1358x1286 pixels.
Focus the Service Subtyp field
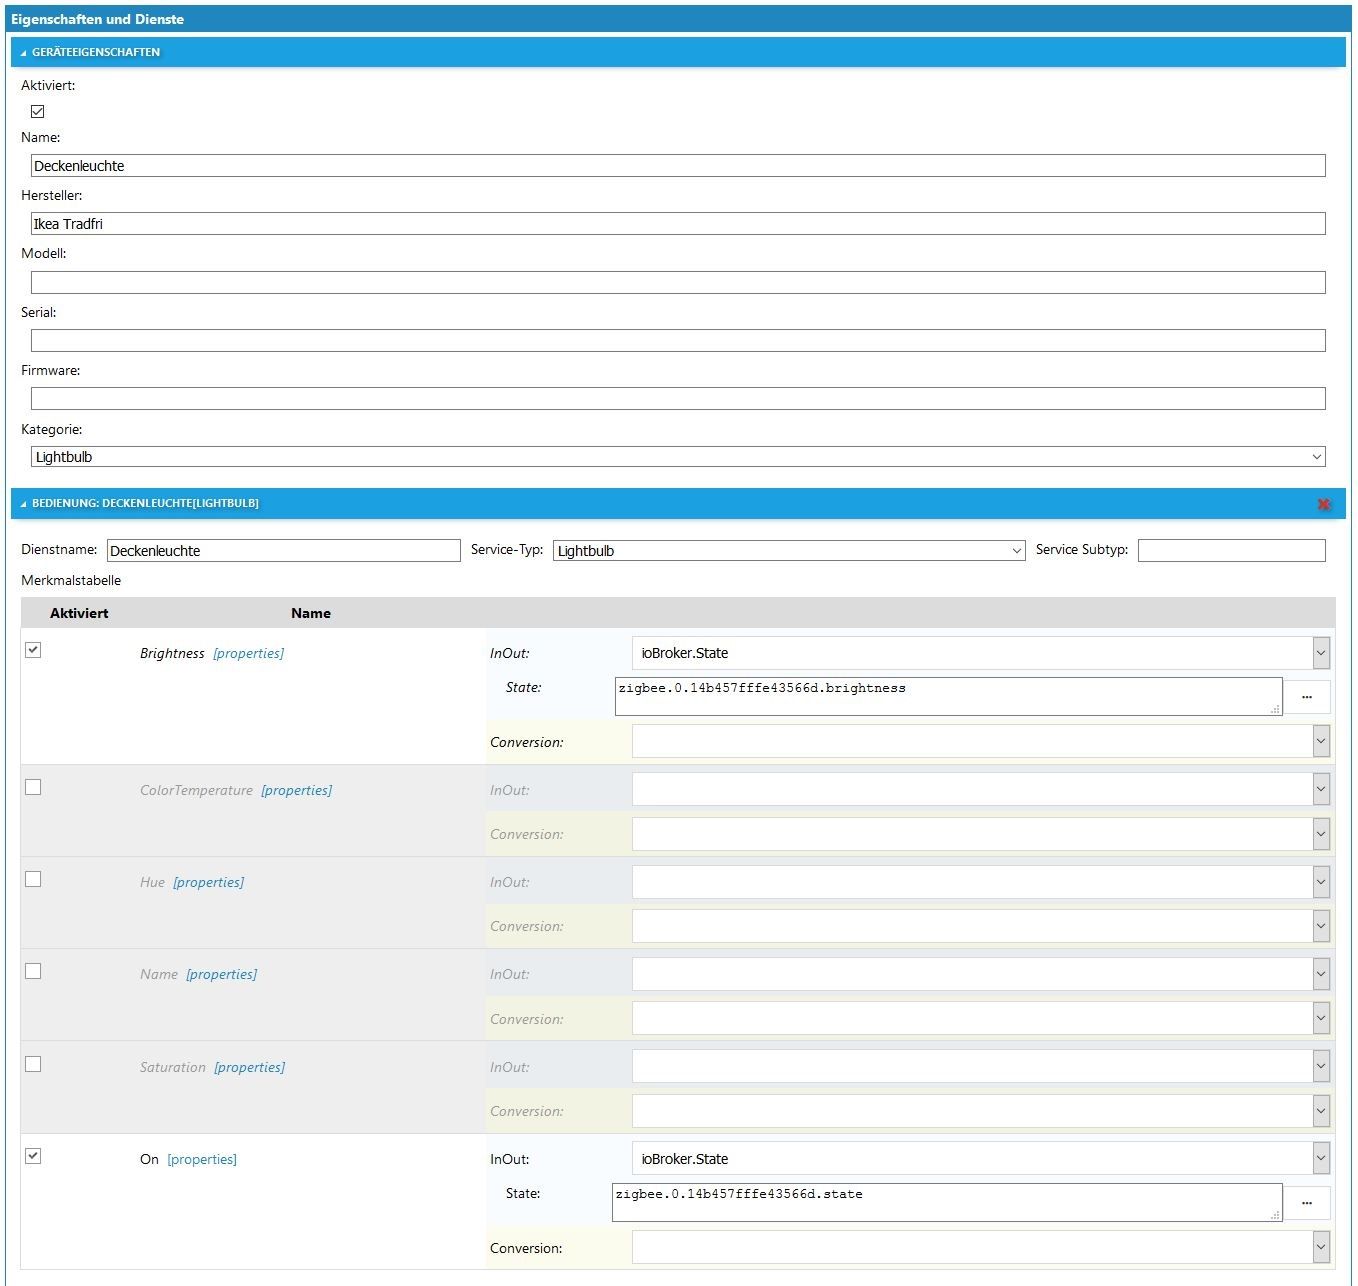point(1232,550)
